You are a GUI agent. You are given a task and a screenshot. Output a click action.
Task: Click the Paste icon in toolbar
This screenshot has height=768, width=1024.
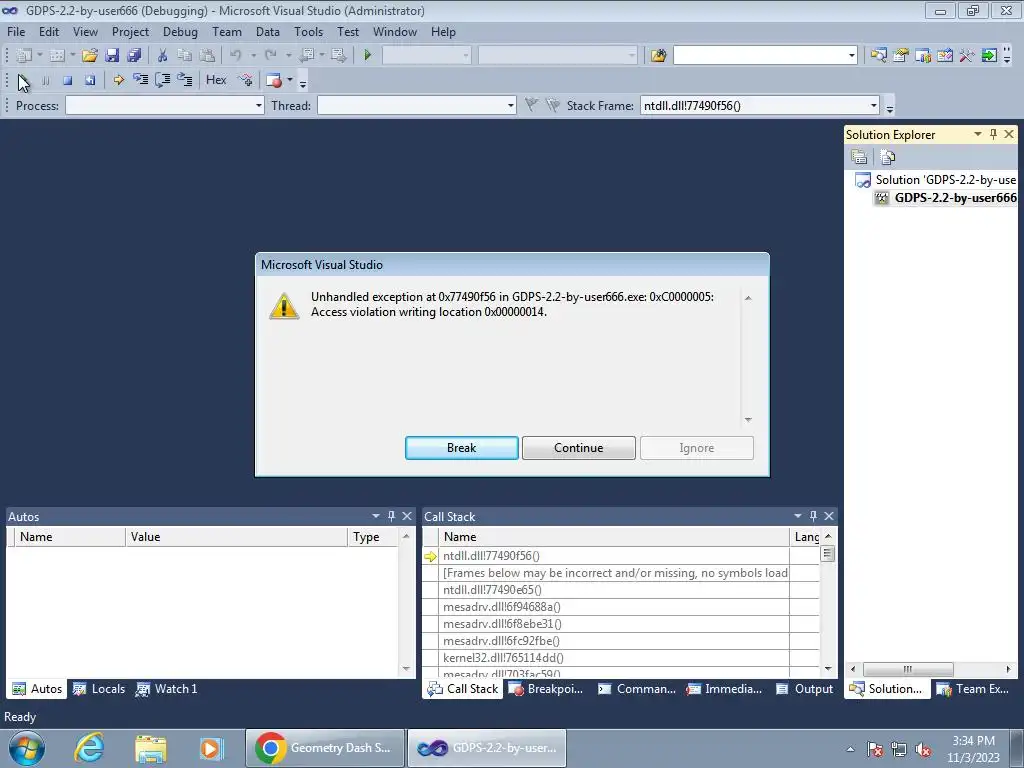pos(207,56)
